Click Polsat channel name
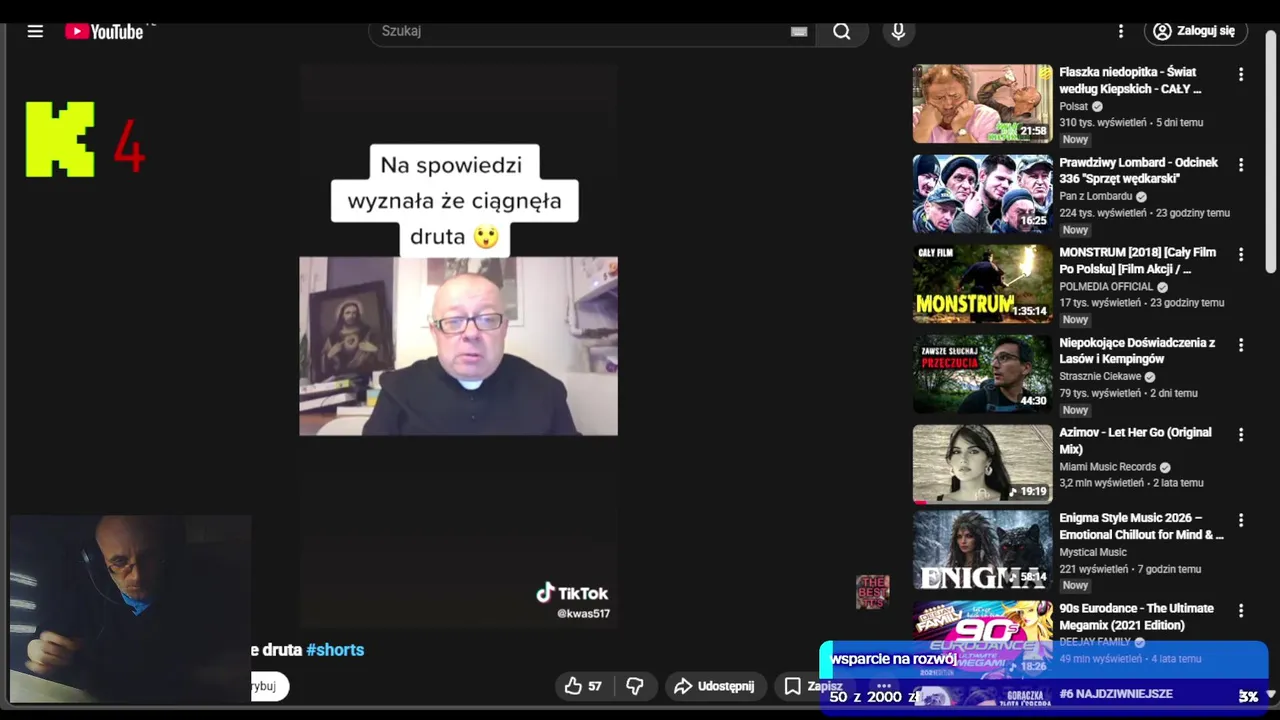1280x720 pixels. click(x=1074, y=106)
